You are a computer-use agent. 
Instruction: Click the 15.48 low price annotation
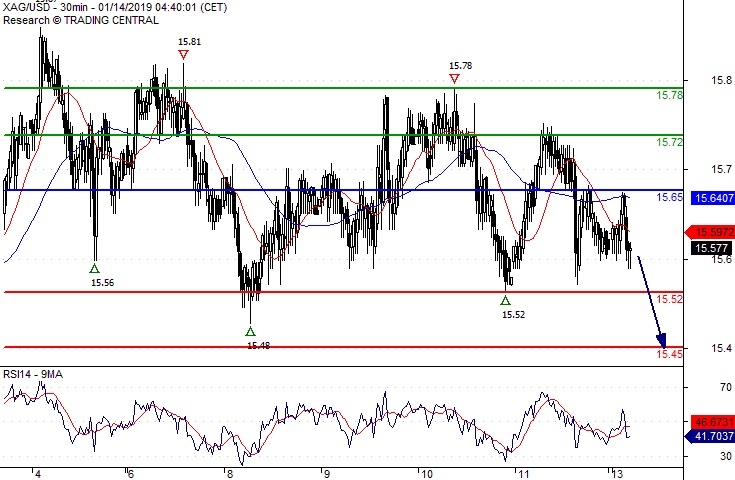[258, 345]
